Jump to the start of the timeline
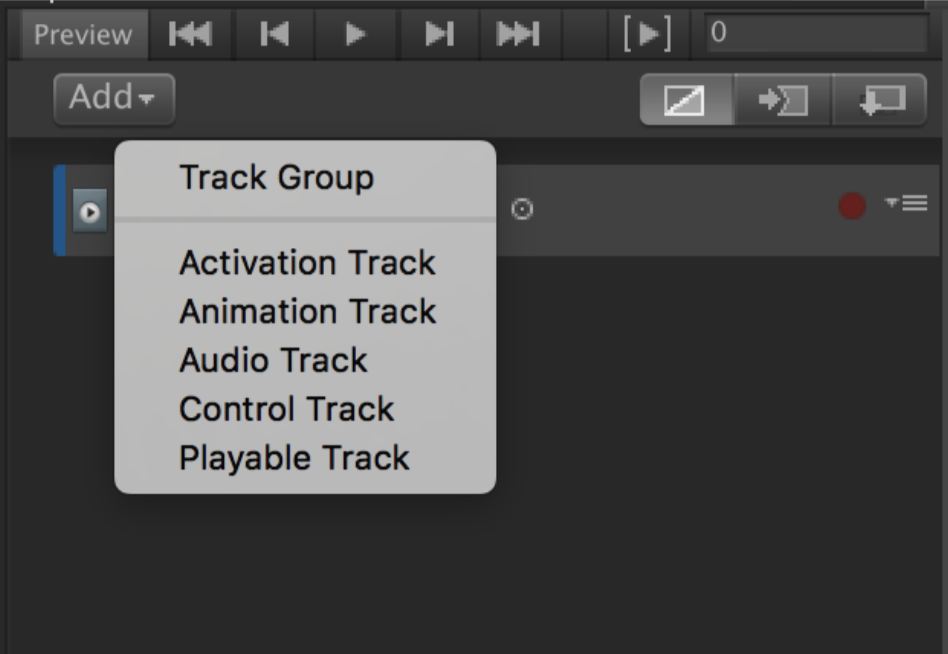Viewport: 948px width, 654px height. coord(190,35)
